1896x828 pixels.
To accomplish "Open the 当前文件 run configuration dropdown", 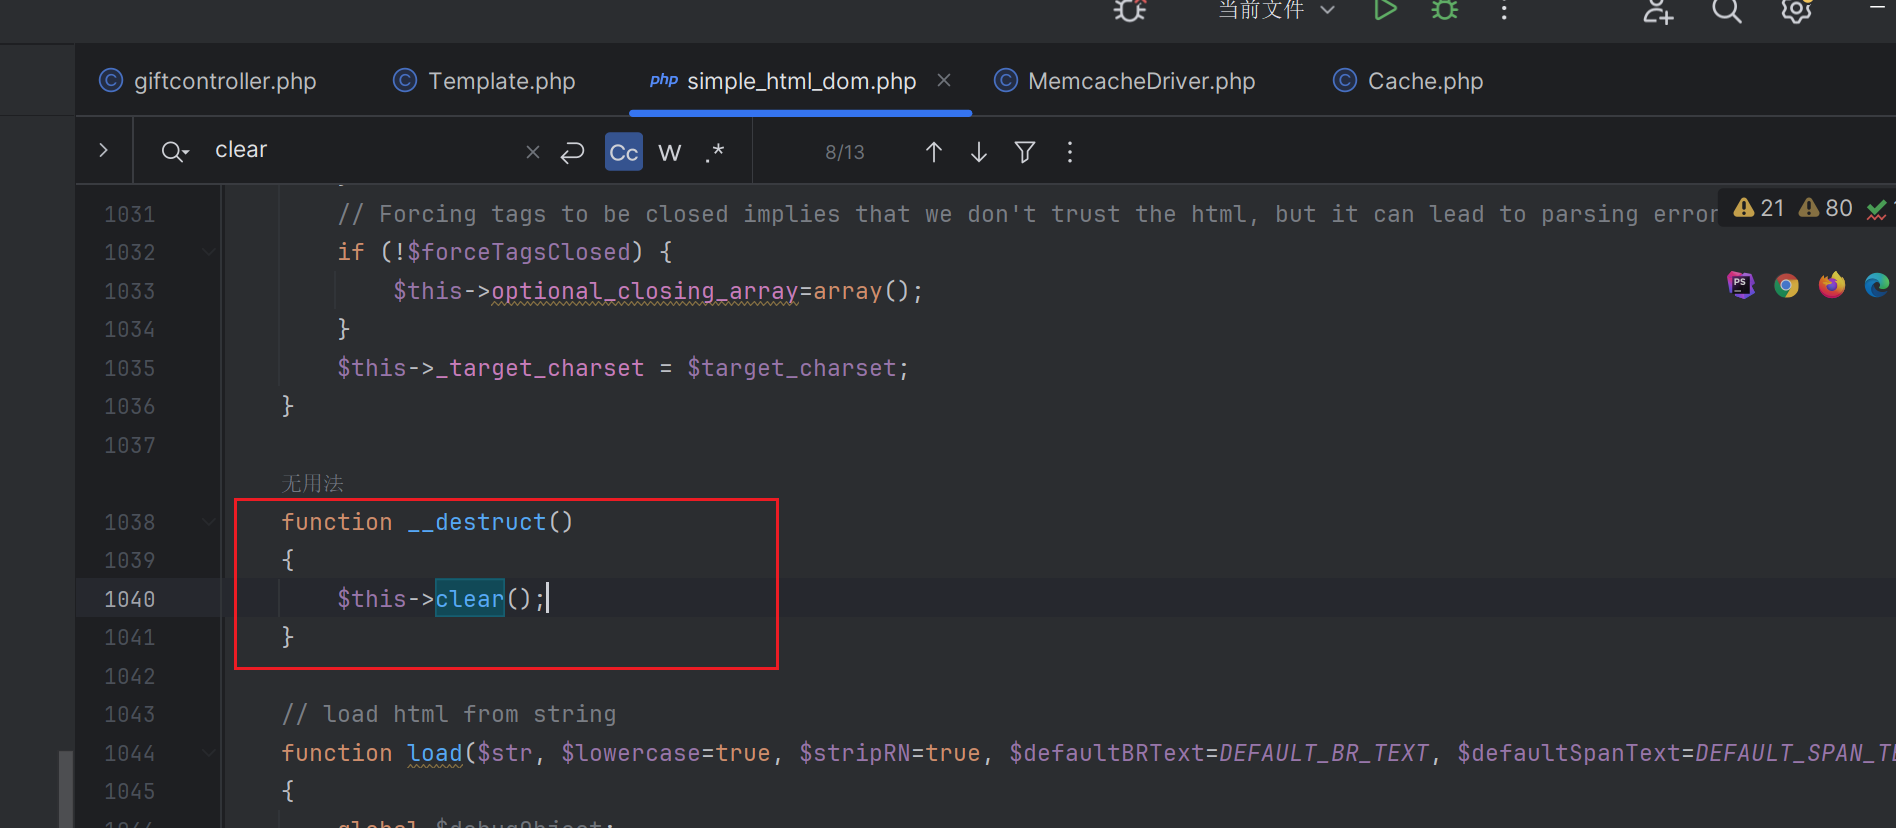I will pyautogui.click(x=1276, y=10).
